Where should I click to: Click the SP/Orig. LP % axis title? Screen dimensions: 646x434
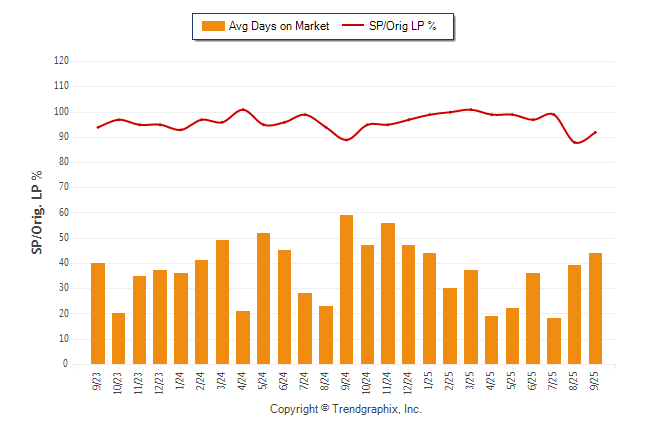[x=37, y=212]
